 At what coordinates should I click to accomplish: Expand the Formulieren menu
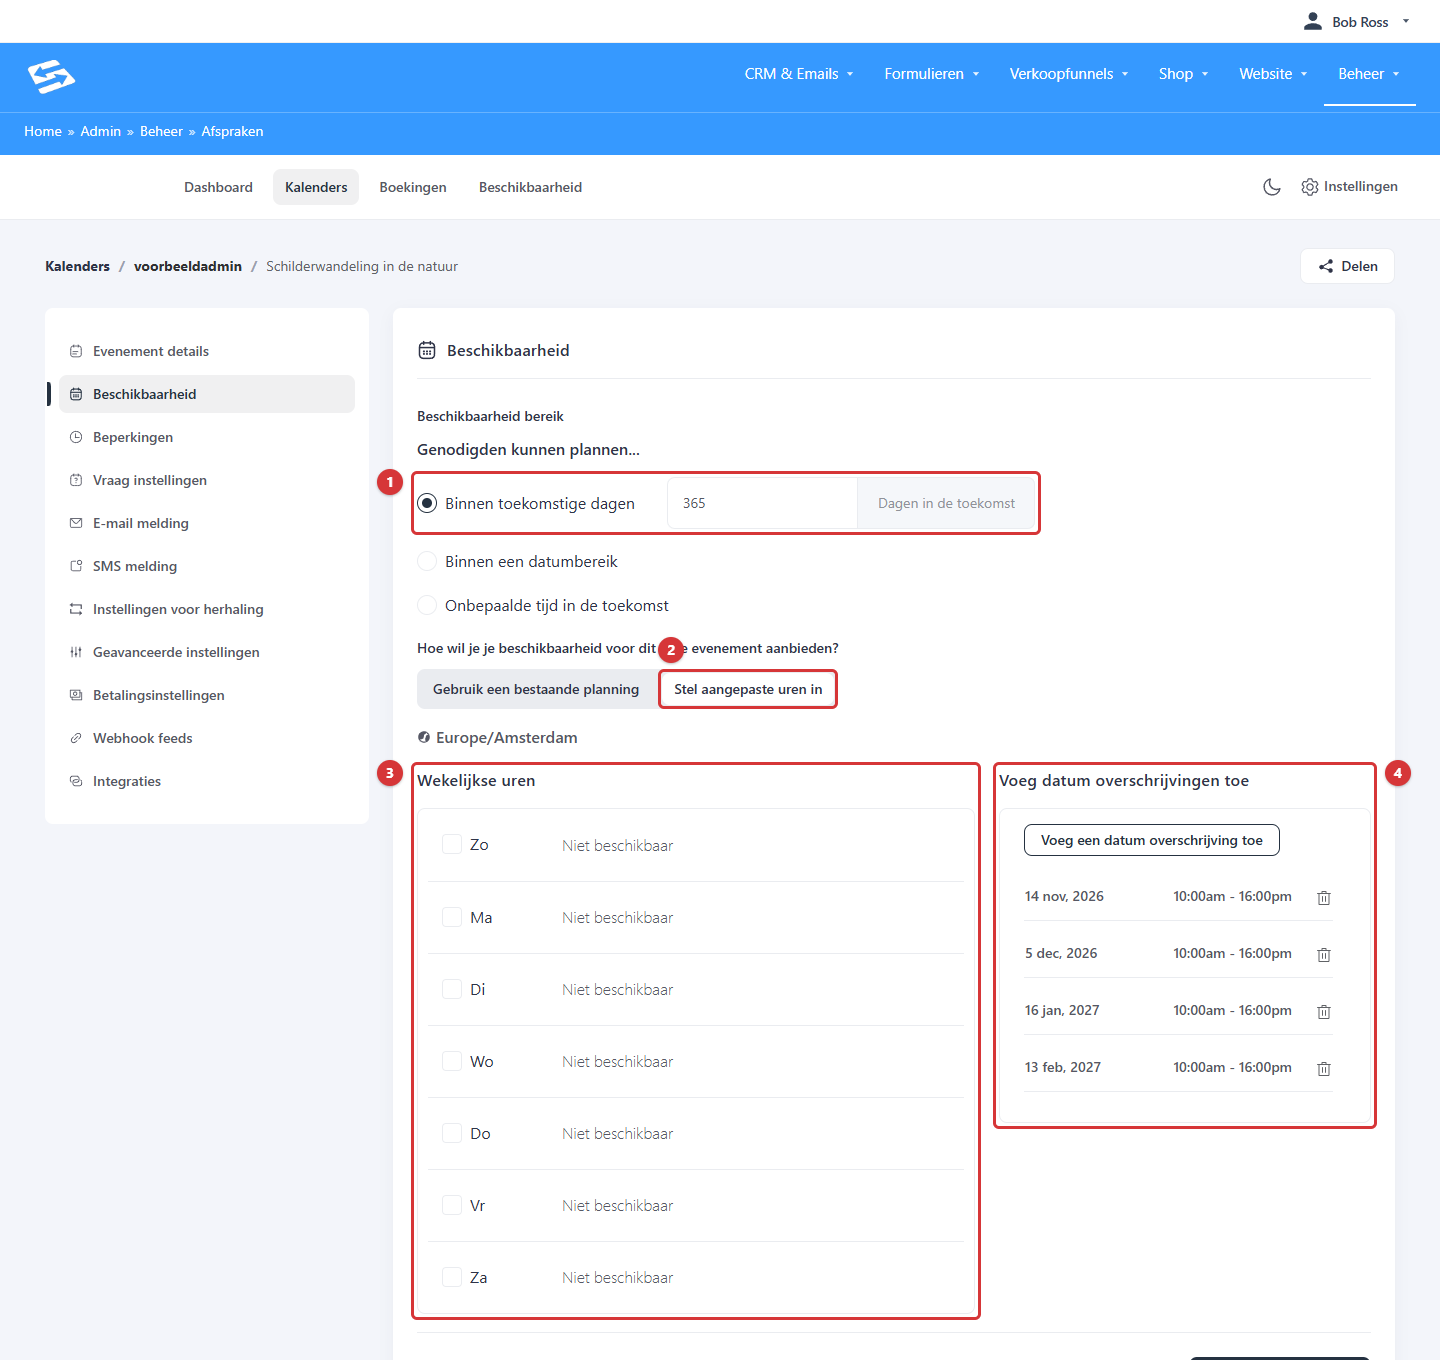pyautogui.click(x=932, y=74)
